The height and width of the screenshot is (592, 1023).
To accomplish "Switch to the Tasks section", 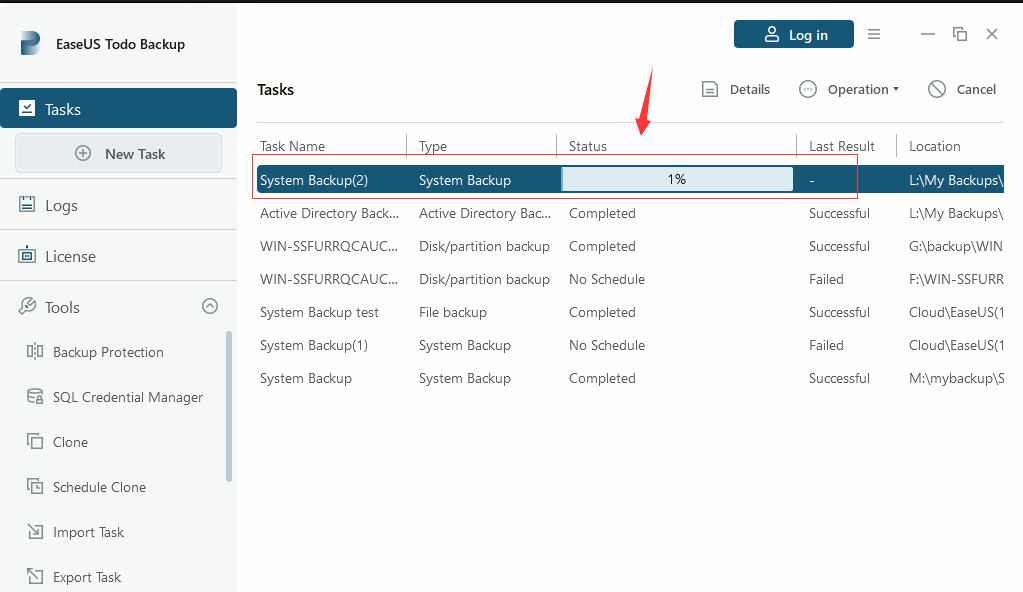I will click(64, 107).
